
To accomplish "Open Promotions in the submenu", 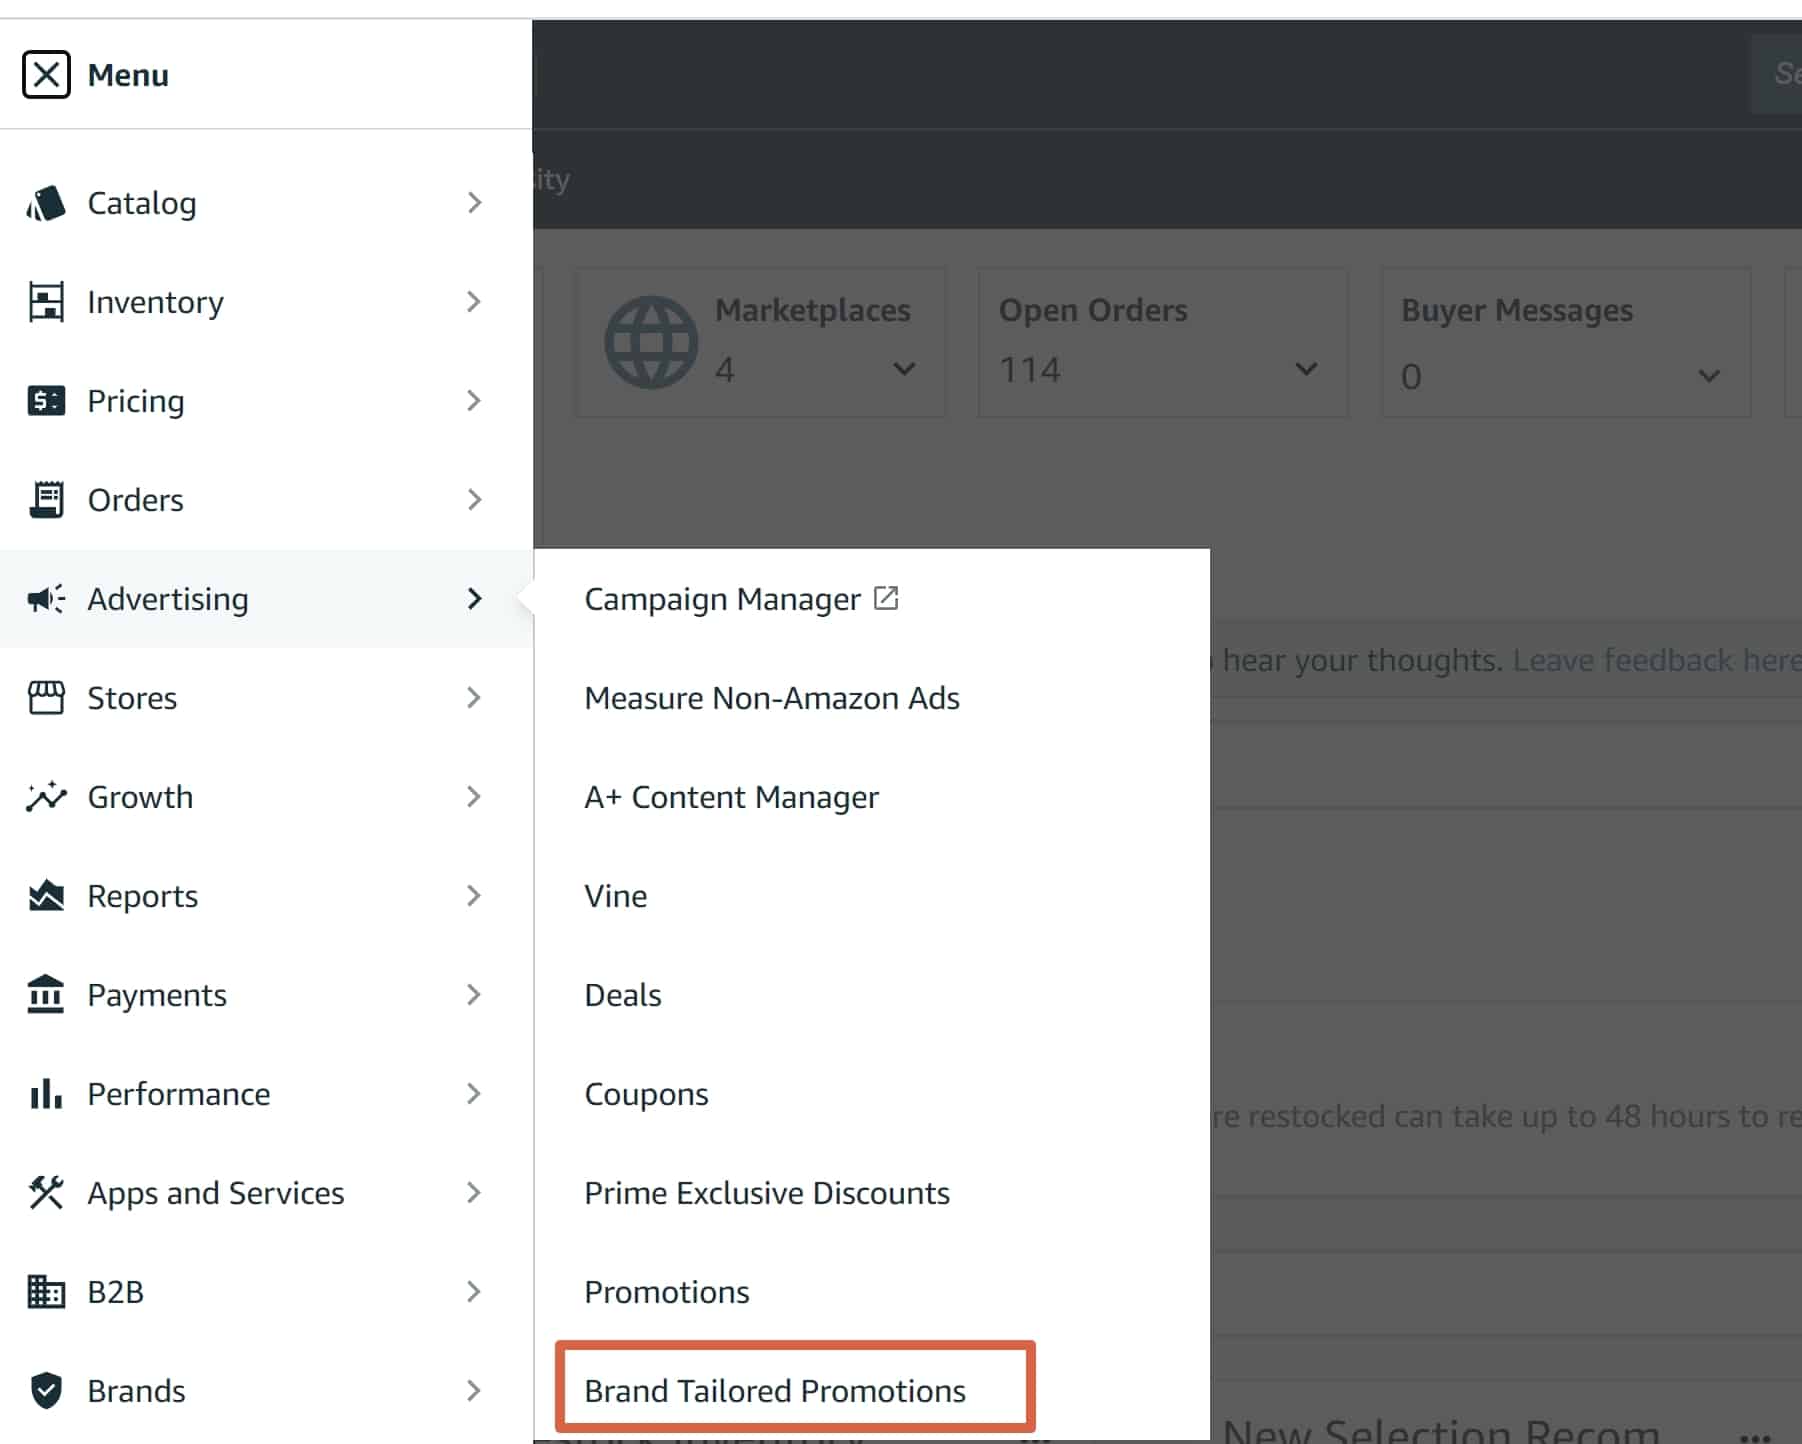I will tap(667, 1292).
